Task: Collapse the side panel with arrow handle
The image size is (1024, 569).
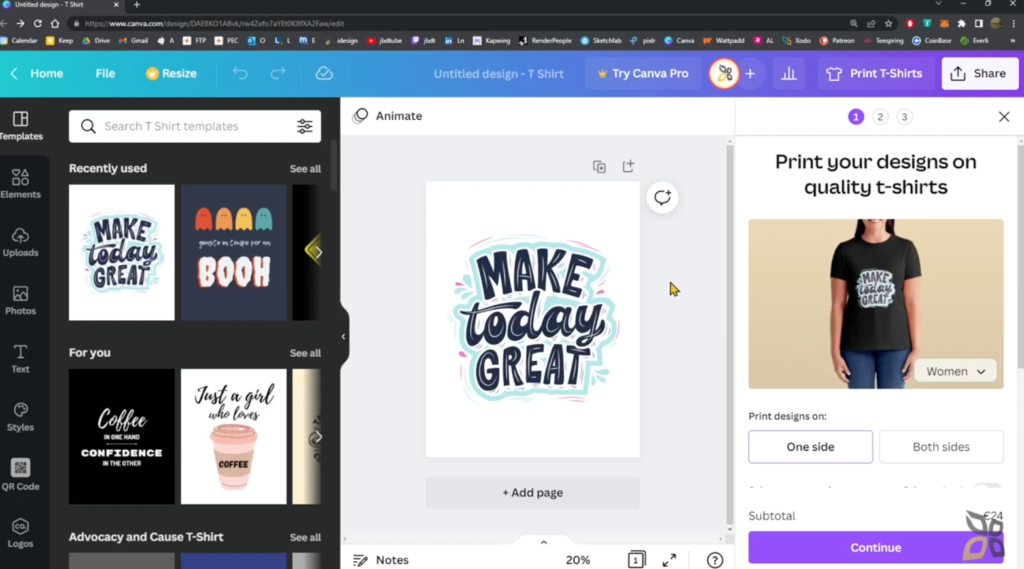Action: click(x=344, y=336)
